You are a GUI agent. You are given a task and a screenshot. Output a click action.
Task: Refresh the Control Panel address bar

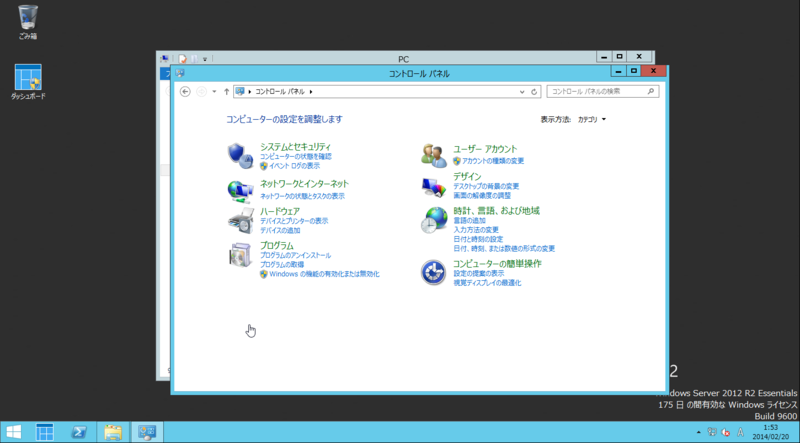pos(534,92)
